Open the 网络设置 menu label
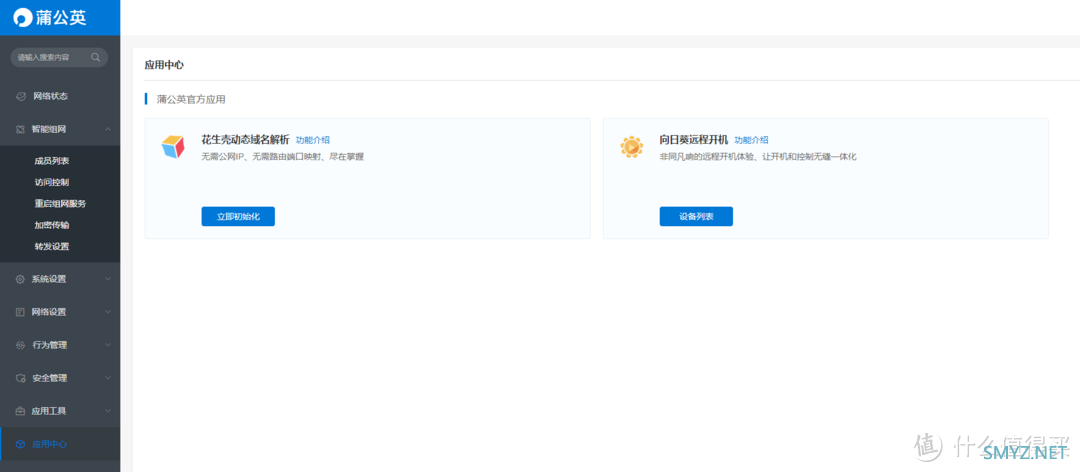 49,312
